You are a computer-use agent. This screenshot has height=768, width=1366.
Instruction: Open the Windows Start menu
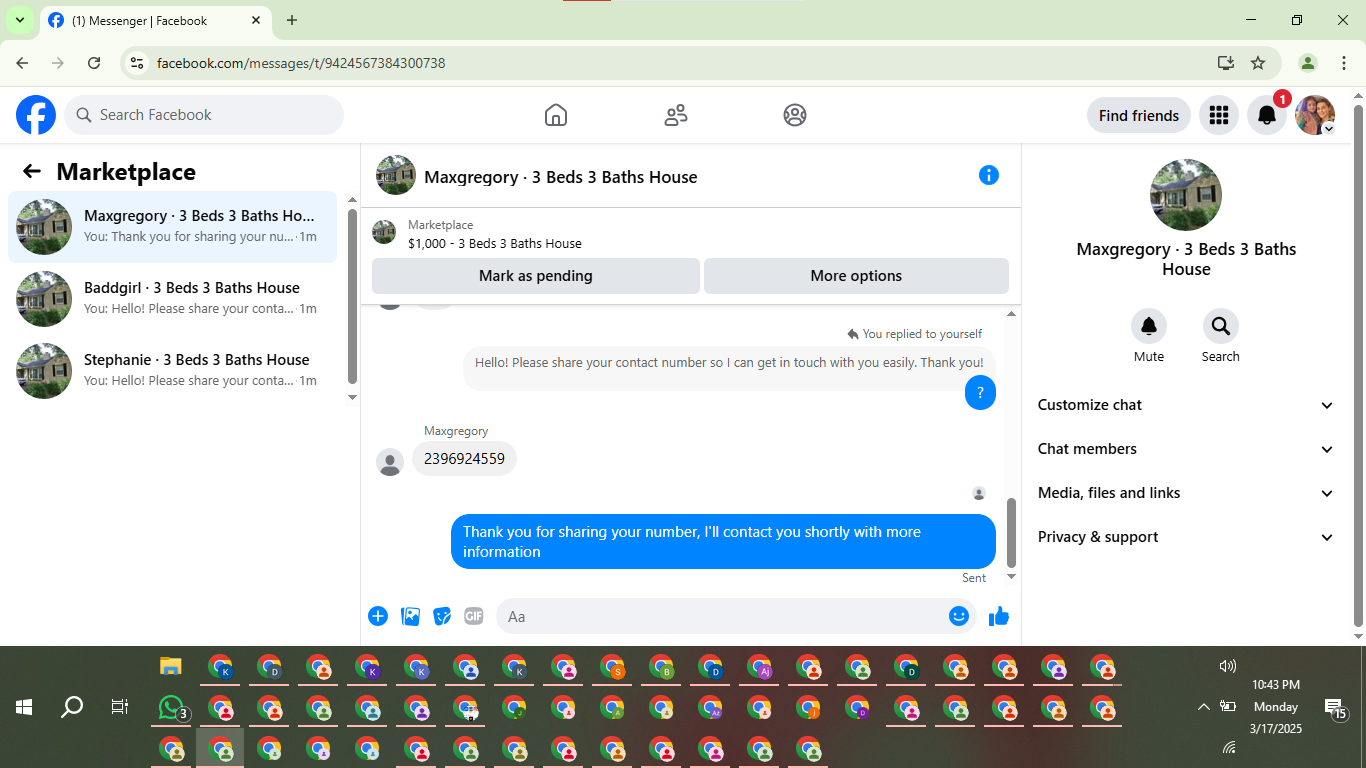tap(24, 707)
